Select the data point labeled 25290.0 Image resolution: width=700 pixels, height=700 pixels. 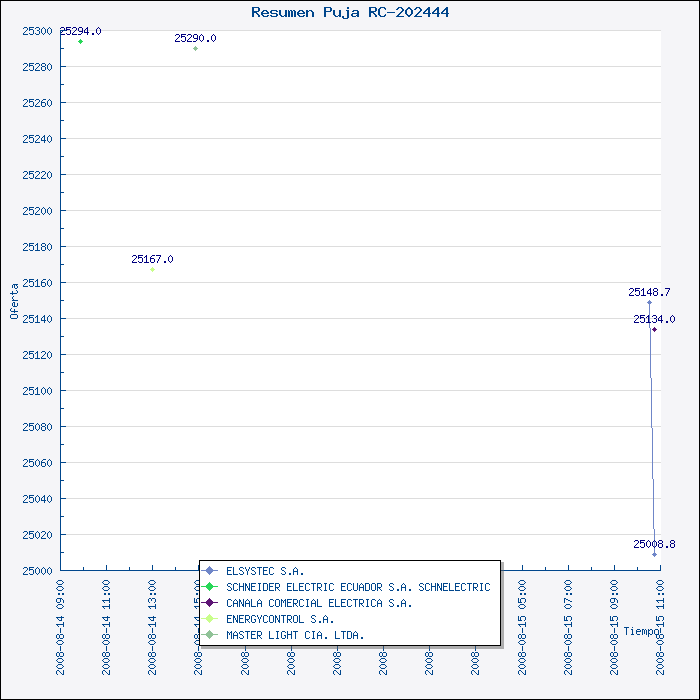tap(195, 48)
